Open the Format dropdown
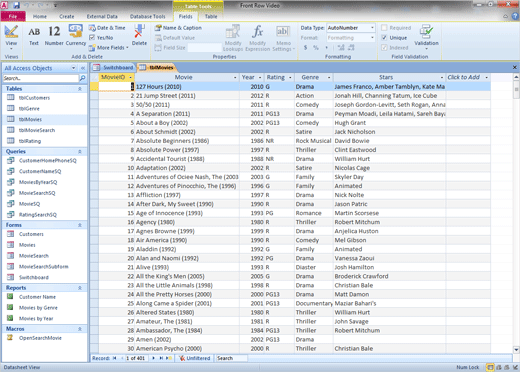Image resolution: width=520 pixels, height=372 pixels. tap(372, 38)
